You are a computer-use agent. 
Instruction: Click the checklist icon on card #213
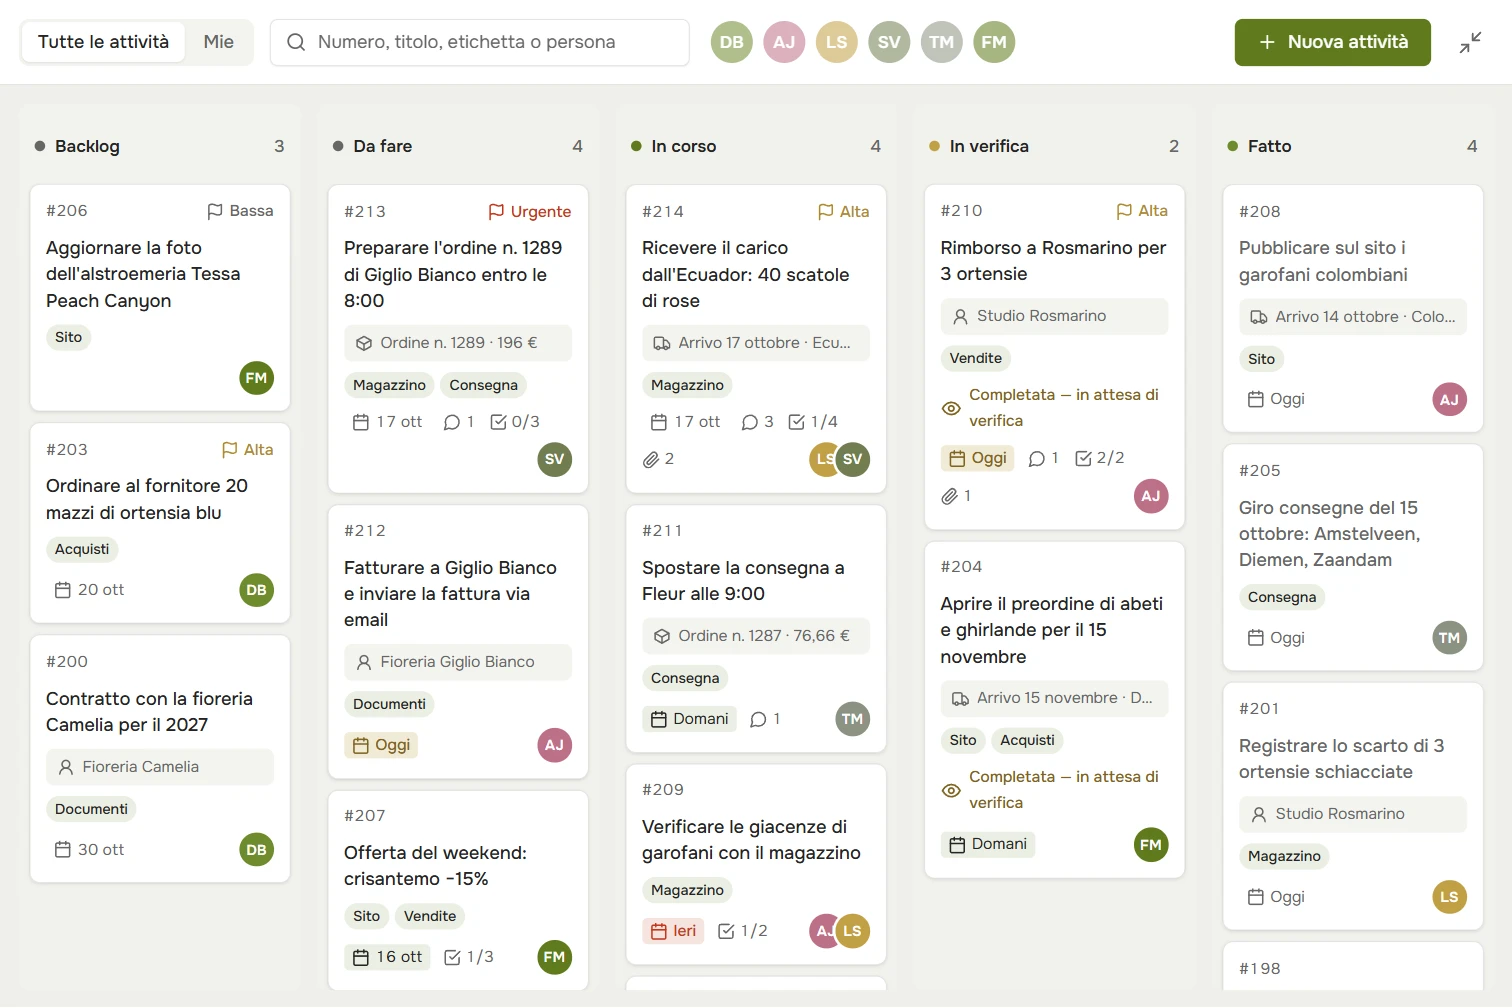[x=498, y=422]
